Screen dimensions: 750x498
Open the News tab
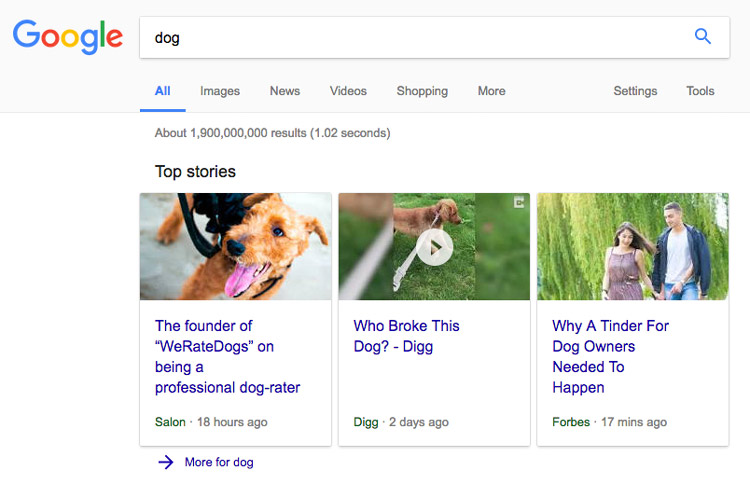coord(285,91)
